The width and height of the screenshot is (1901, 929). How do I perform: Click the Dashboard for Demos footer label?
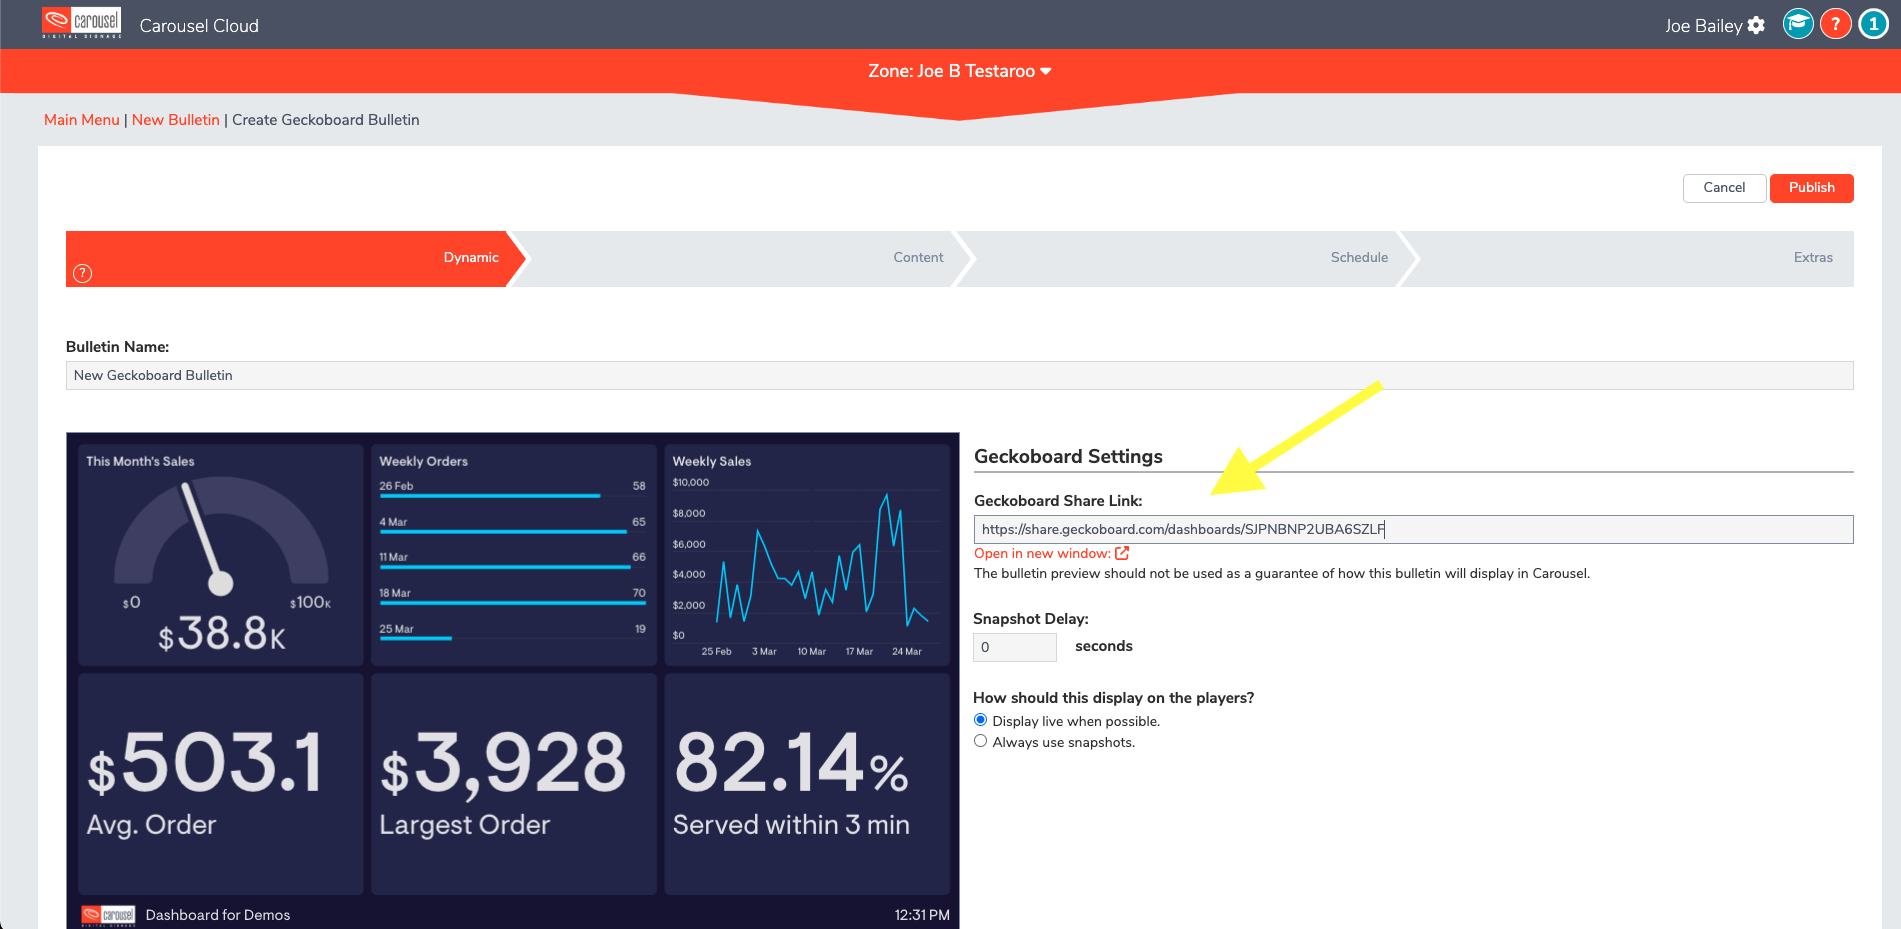[x=218, y=915]
